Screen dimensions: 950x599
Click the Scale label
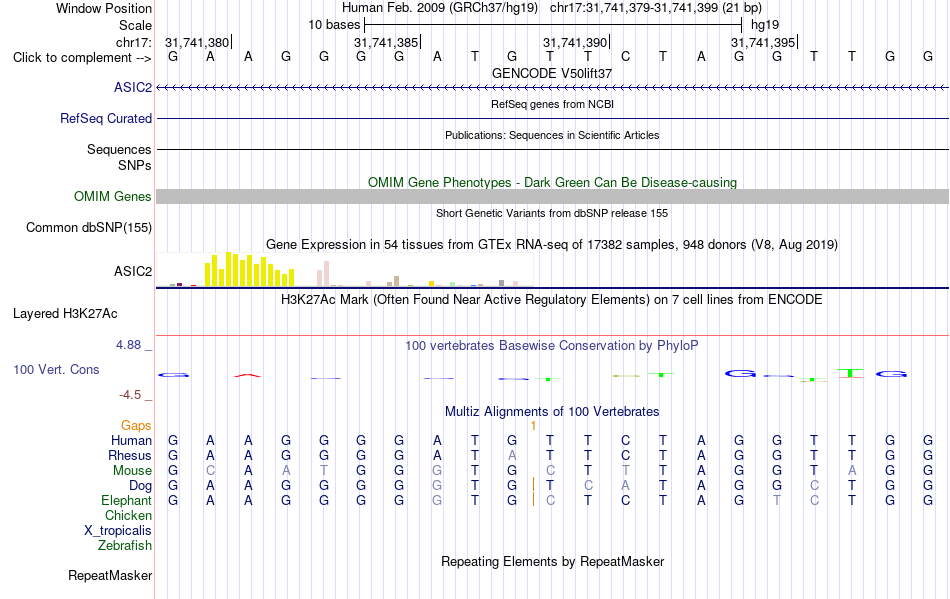click(136, 25)
